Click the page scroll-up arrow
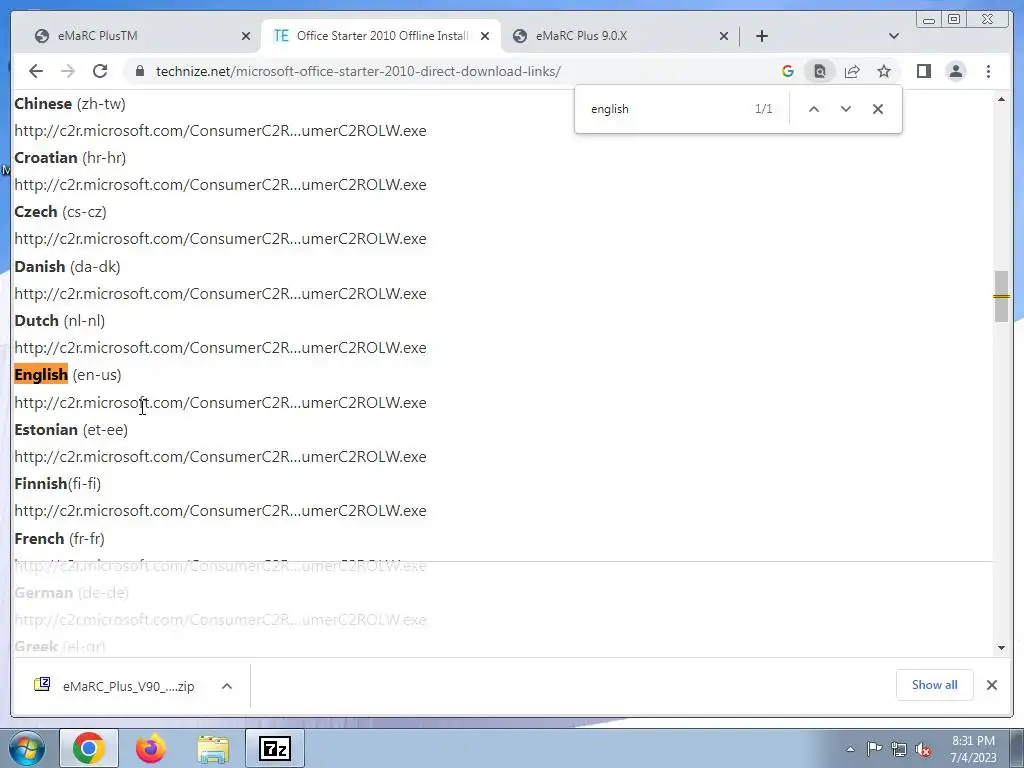 coord(1001,99)
